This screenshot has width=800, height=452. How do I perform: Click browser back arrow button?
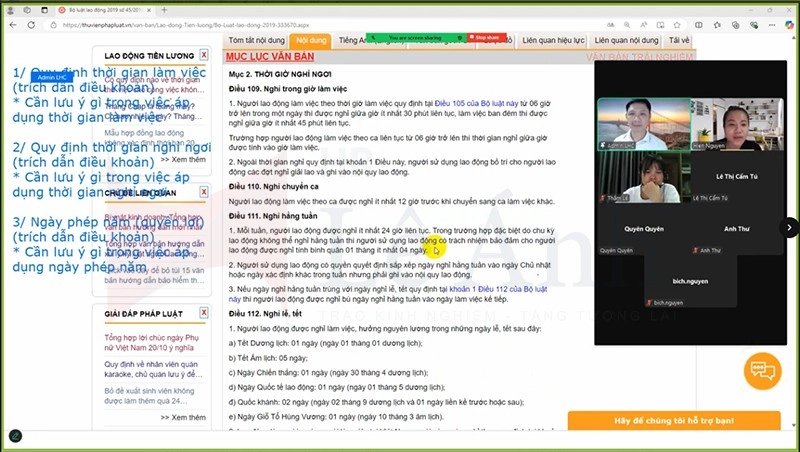[x=14, y=24]
